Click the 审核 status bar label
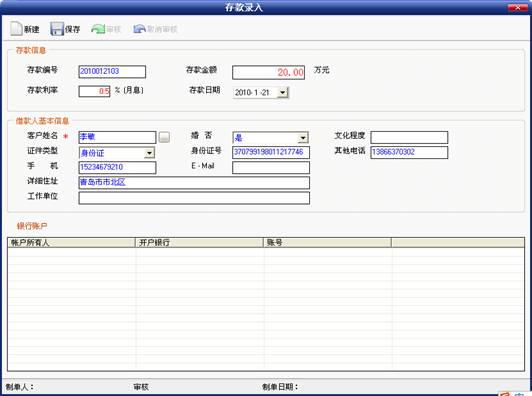 tap(141, 386)
